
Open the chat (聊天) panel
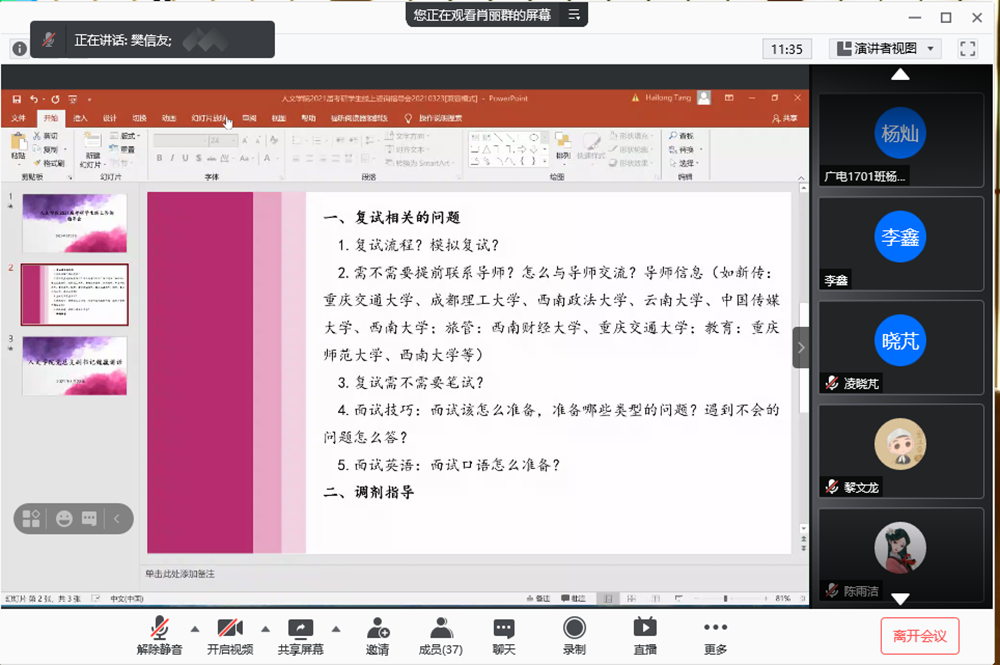tap(504, 635)
